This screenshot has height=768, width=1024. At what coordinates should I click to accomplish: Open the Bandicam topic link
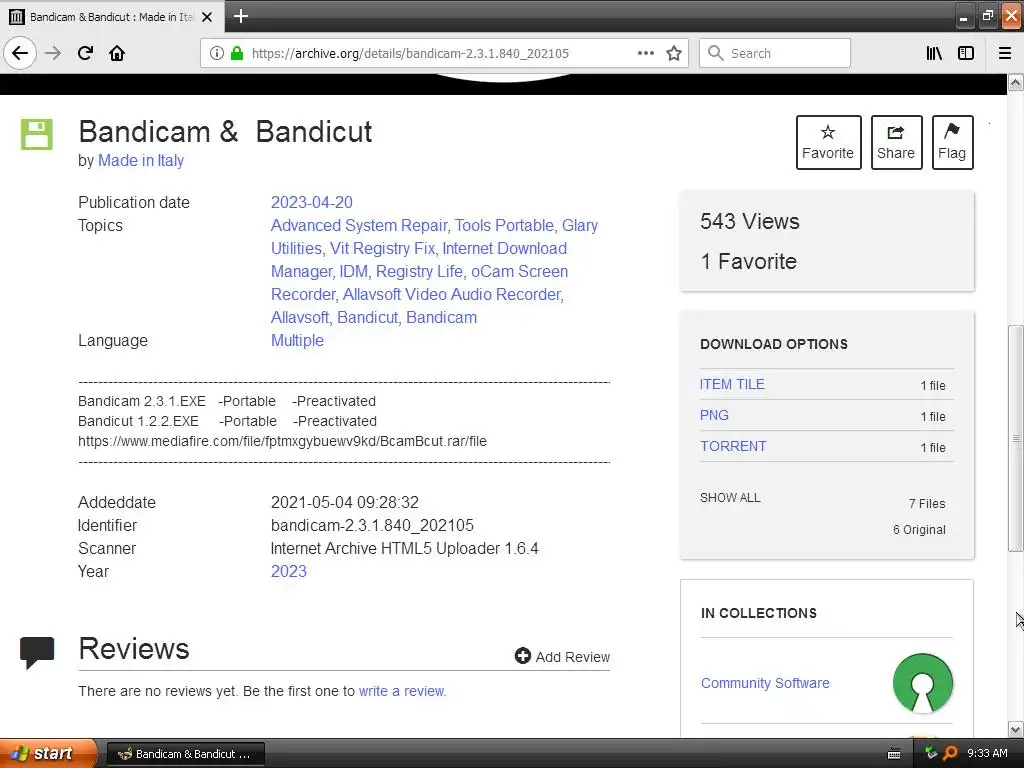(x=441, y=317)
